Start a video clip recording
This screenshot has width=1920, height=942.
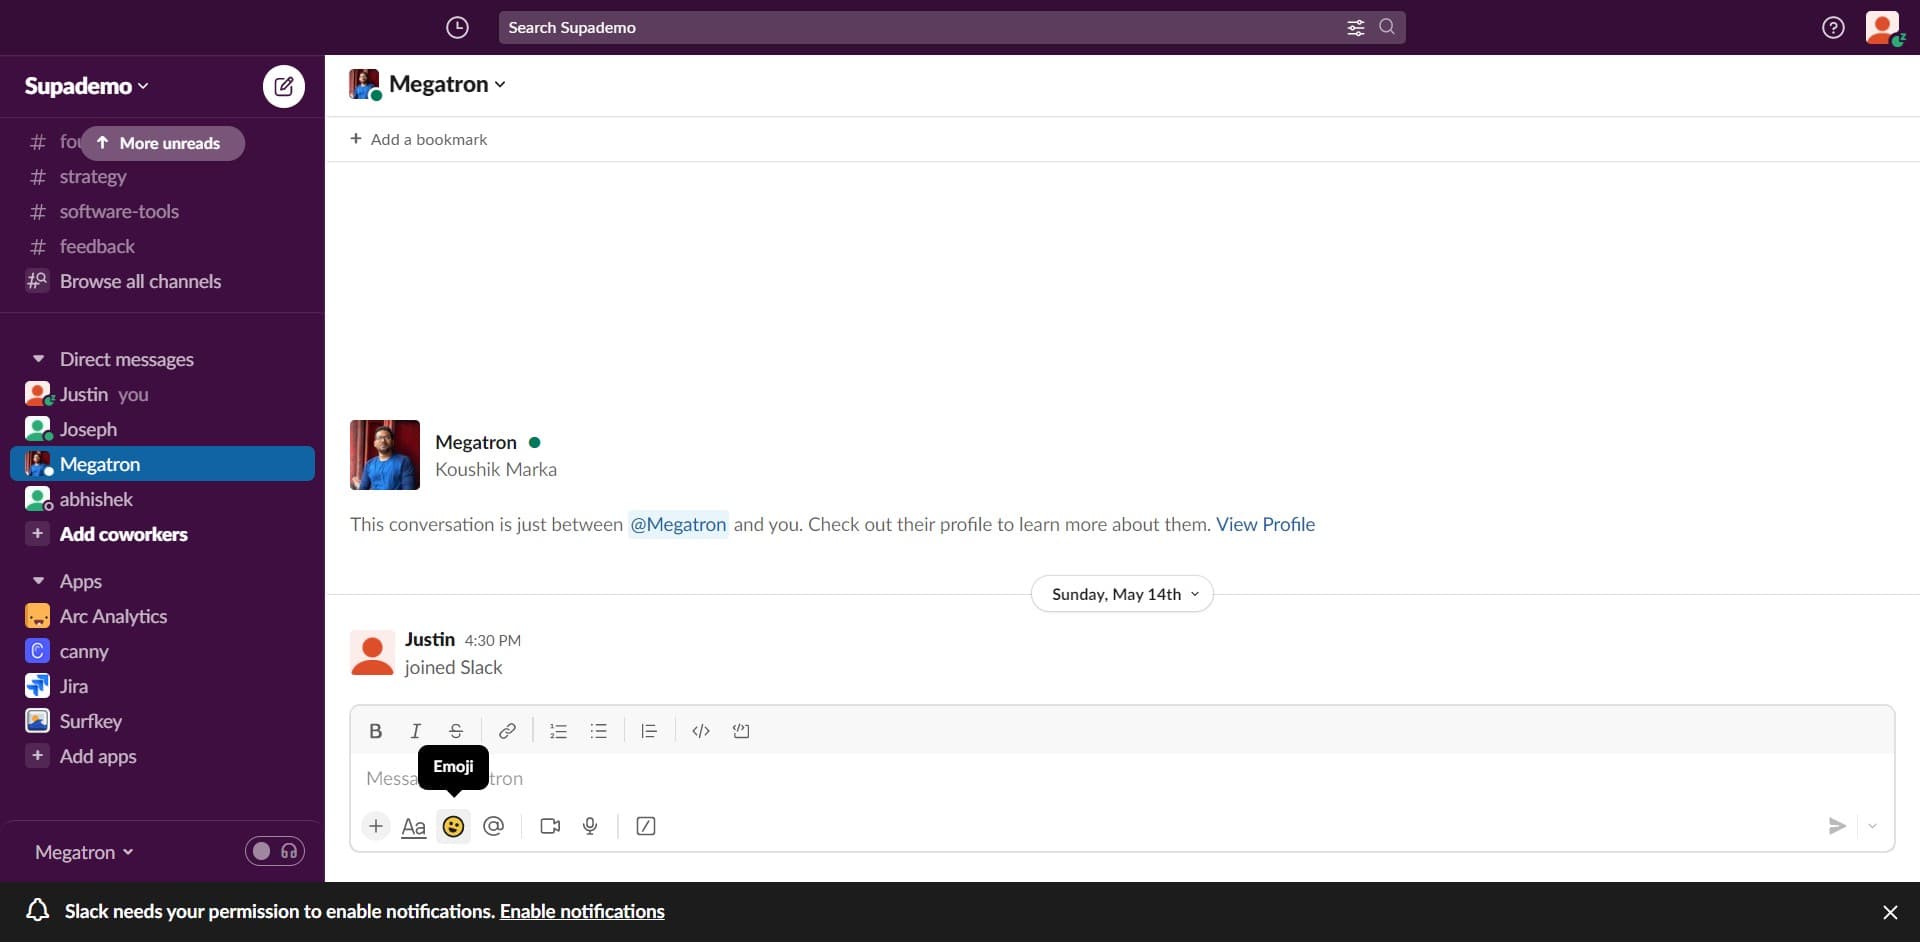point(549,826)
